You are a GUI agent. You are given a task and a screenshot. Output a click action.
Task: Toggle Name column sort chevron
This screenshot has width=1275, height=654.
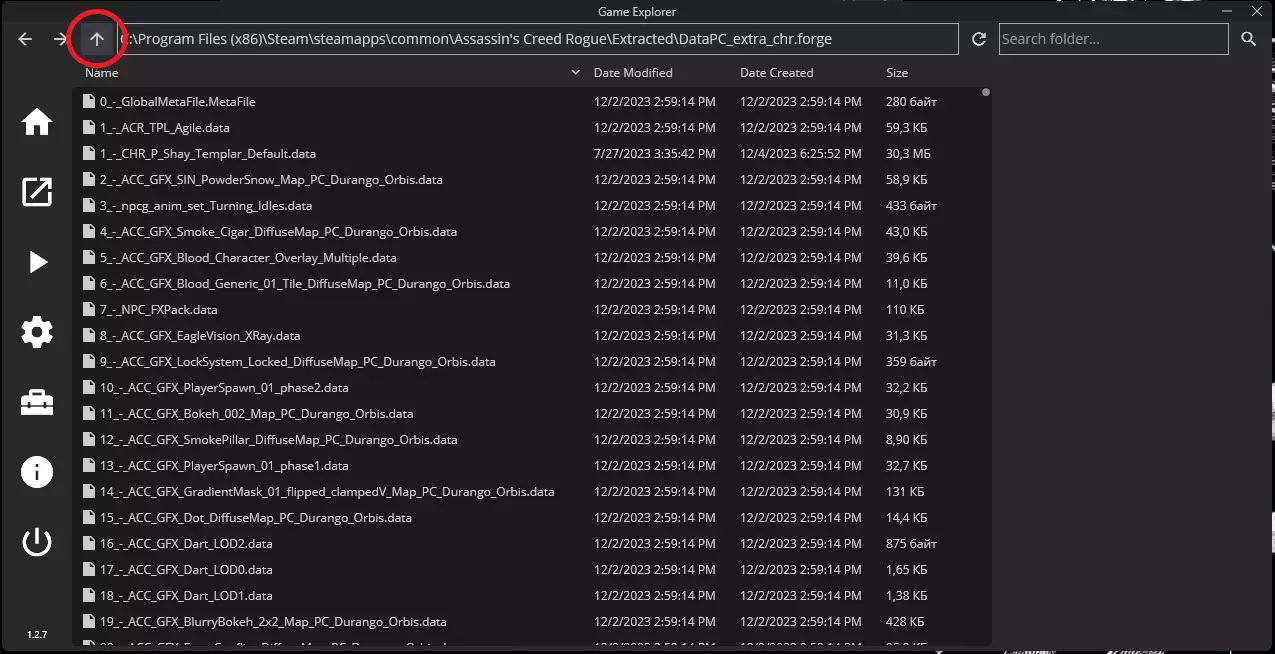[x=575, y=73]
